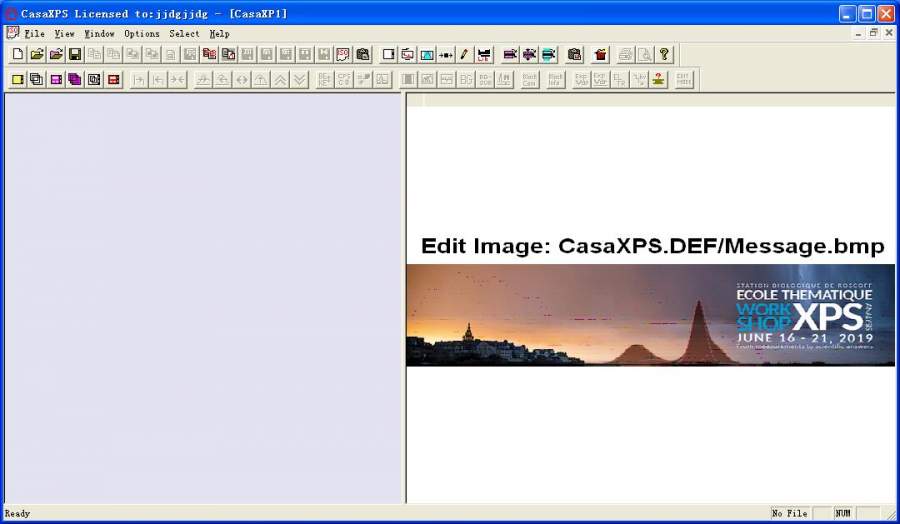Click the cyan camera-like icon
This screenshot has width=900, height=524.
click(x=548, y=55)
